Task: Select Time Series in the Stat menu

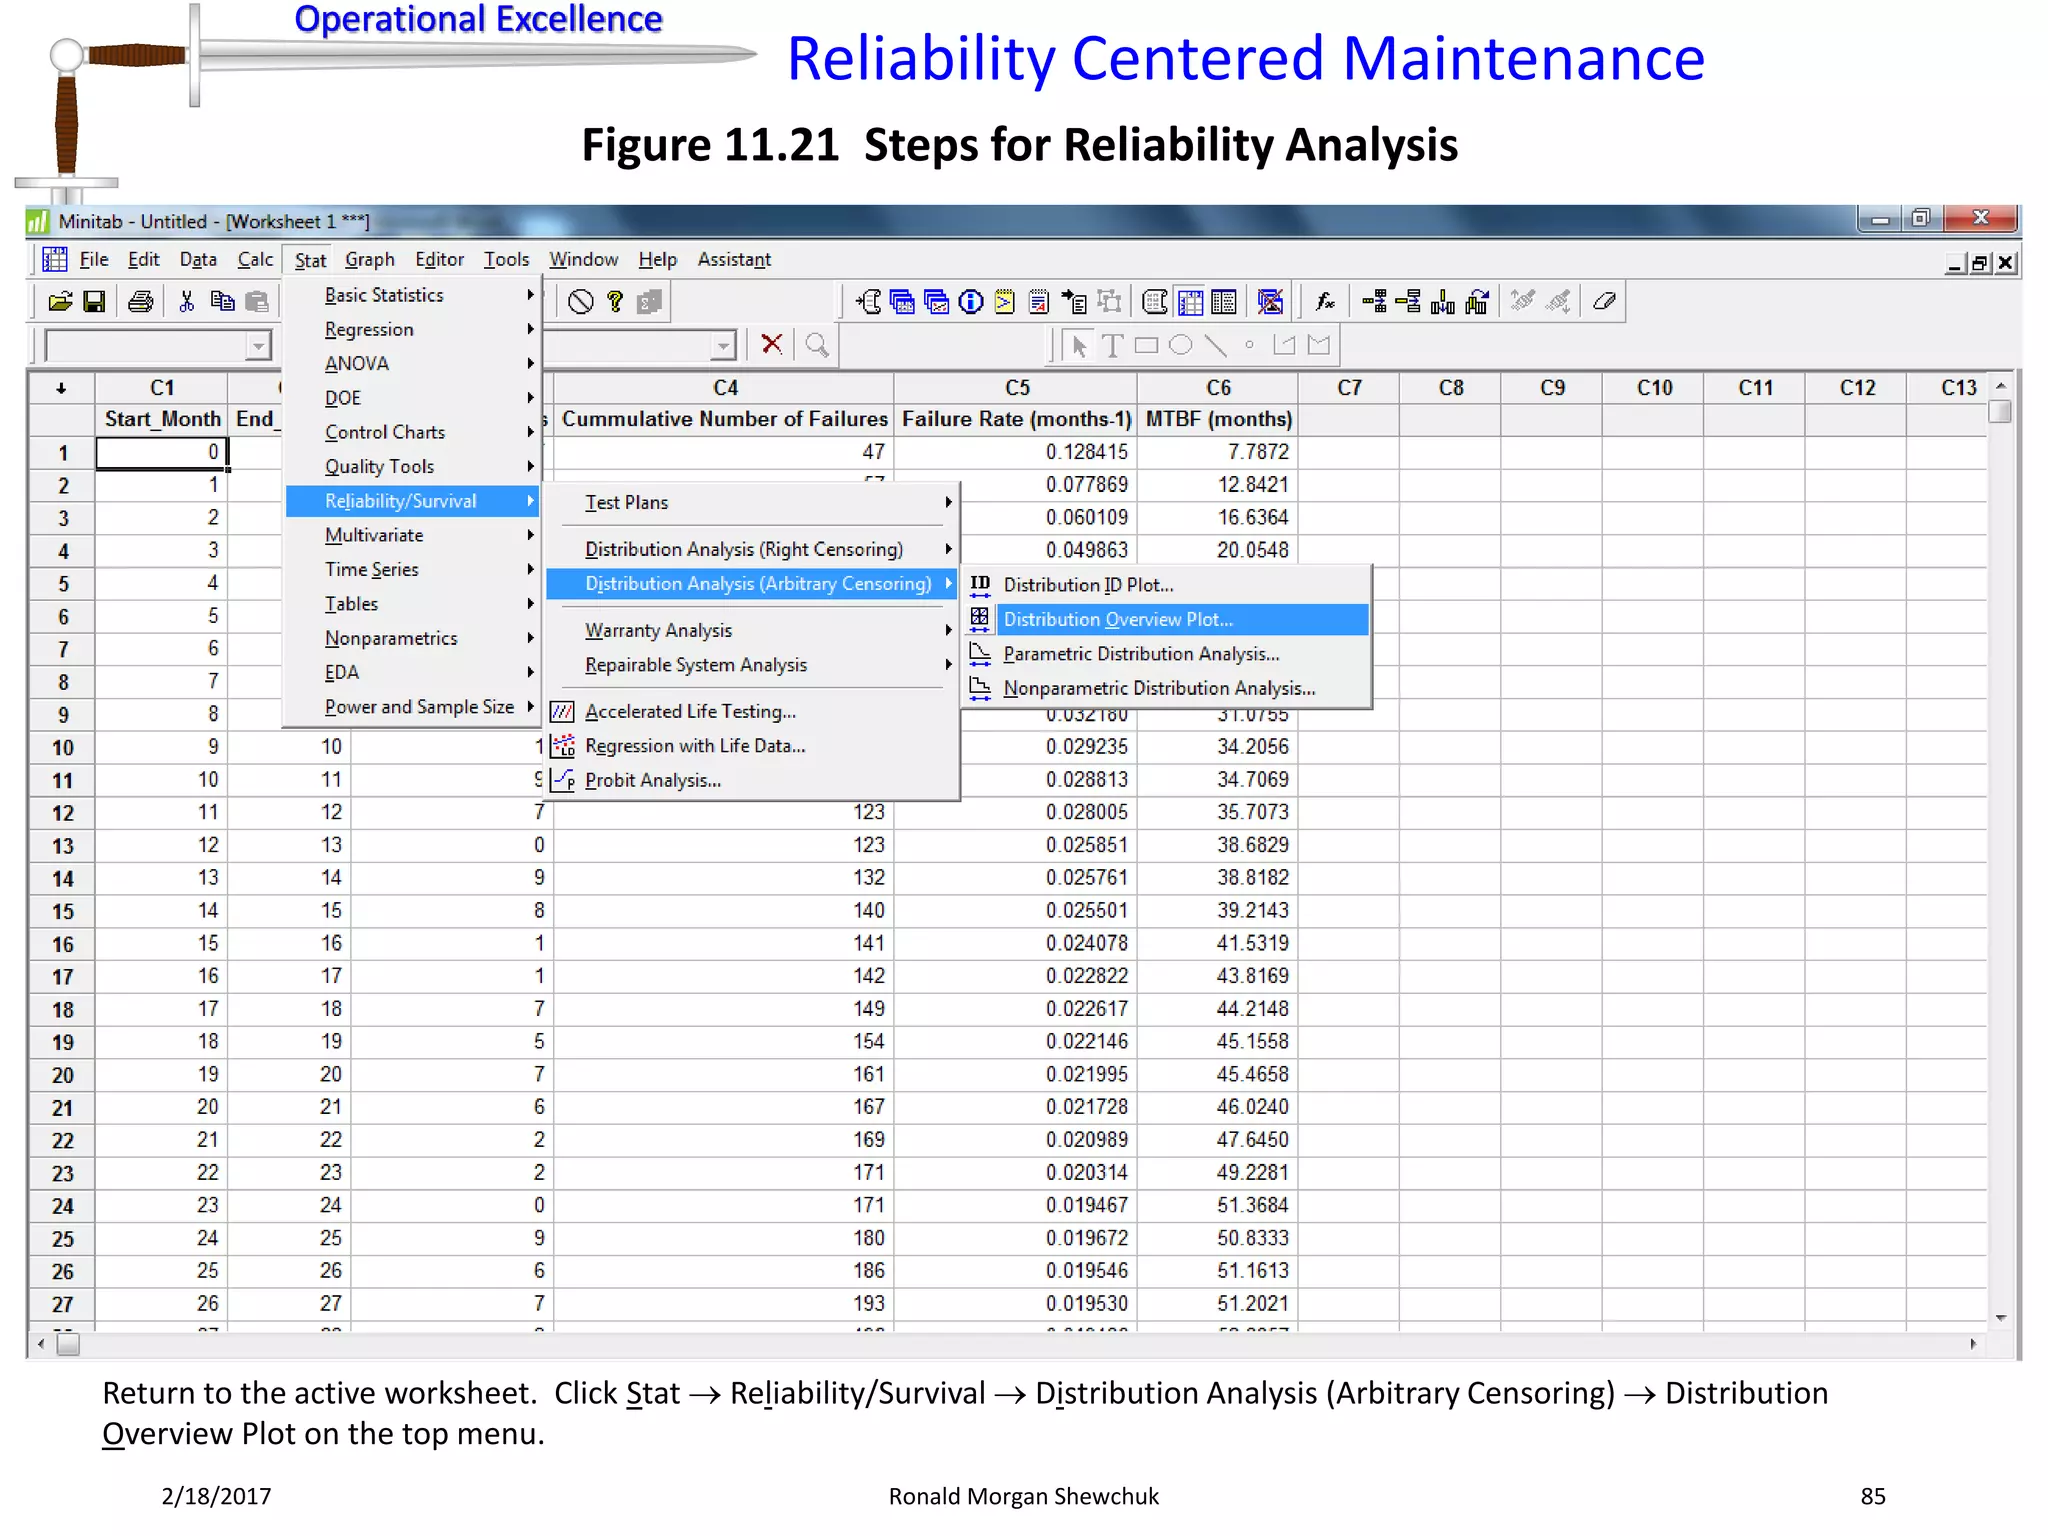Action: pyautogui.click(x=412, y=570)
